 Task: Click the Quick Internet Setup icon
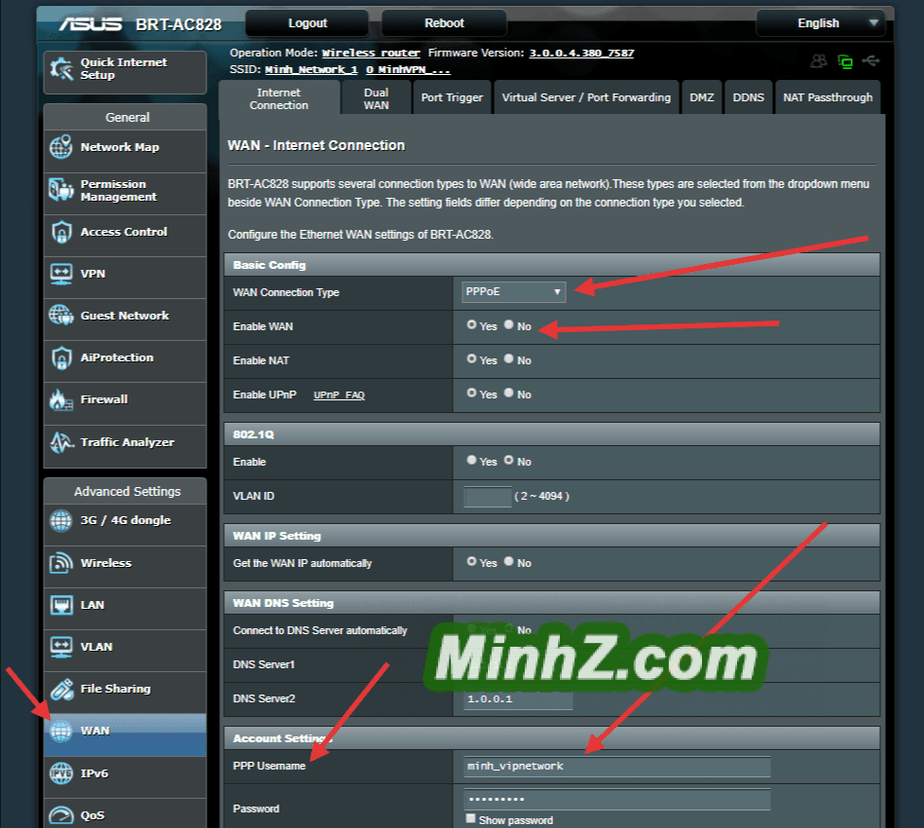[61, 69]
